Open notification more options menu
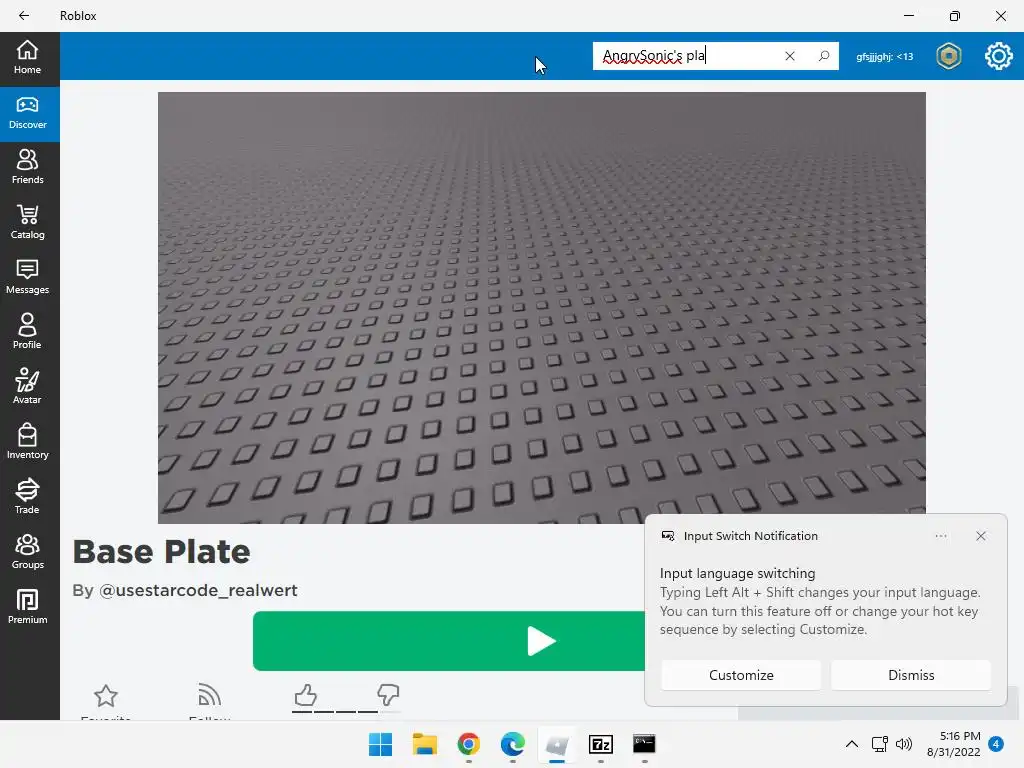The height and width of the screenshot is (768, 1024). point(941,536)
